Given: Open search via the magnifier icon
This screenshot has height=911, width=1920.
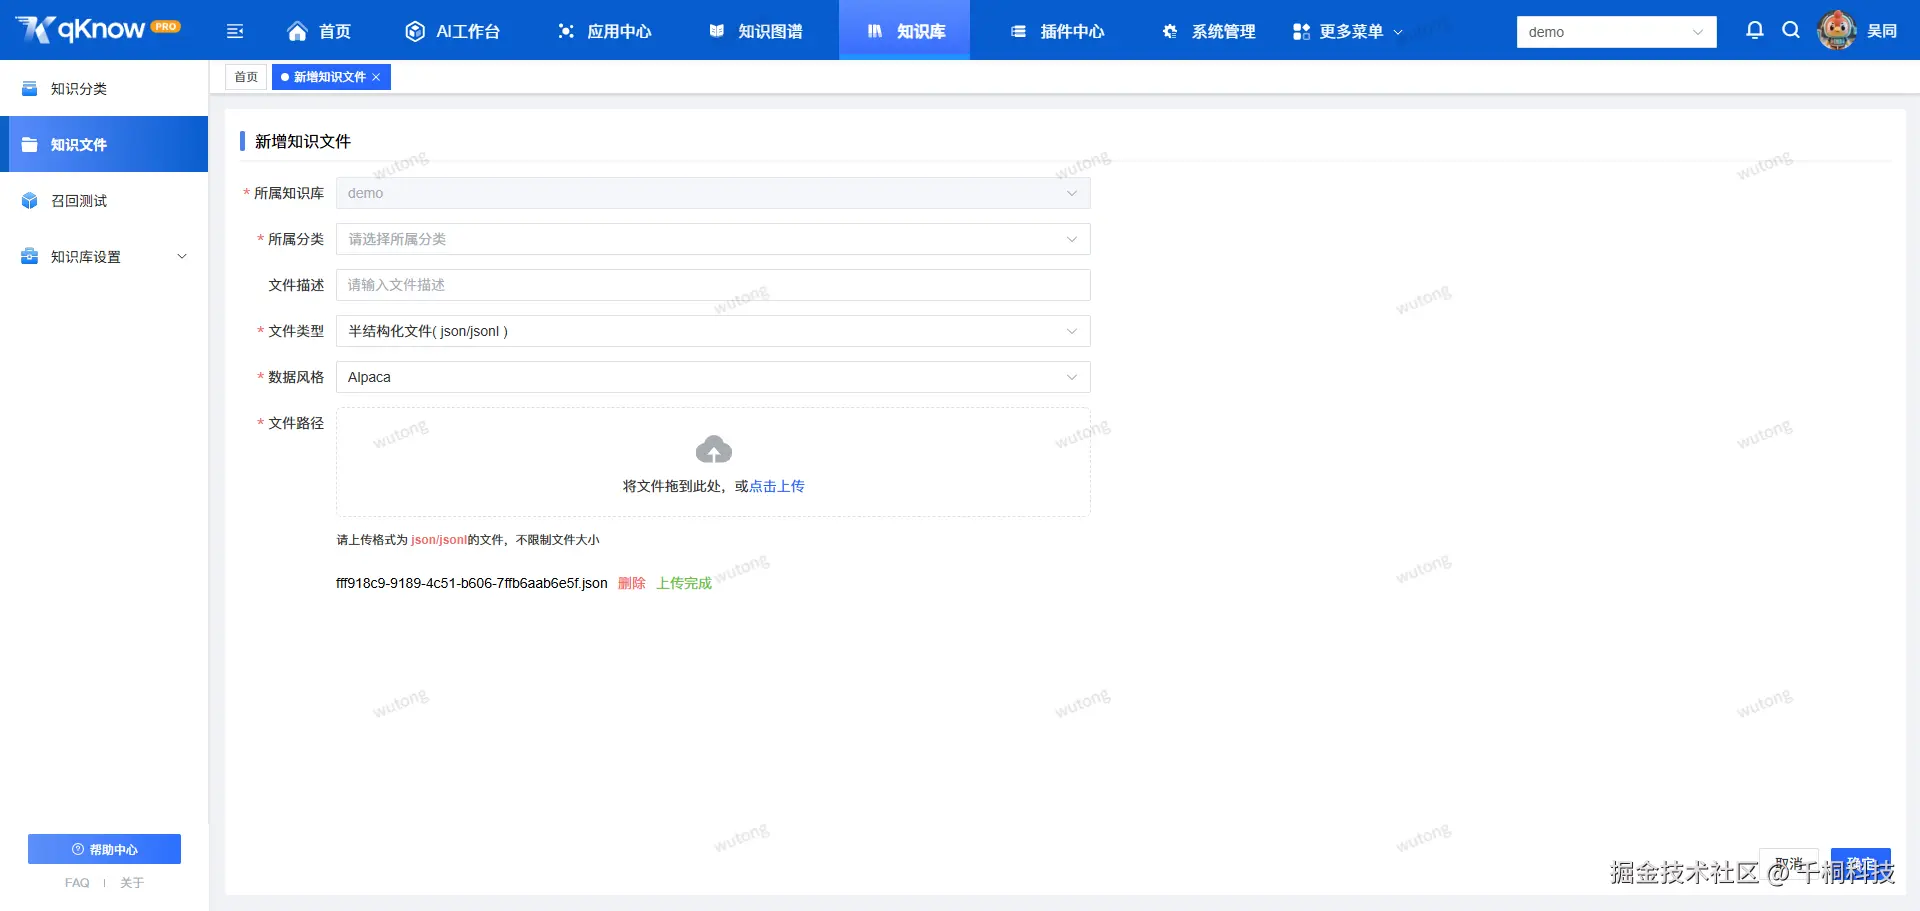Looking at the screenshot, I should (1791, 30).
